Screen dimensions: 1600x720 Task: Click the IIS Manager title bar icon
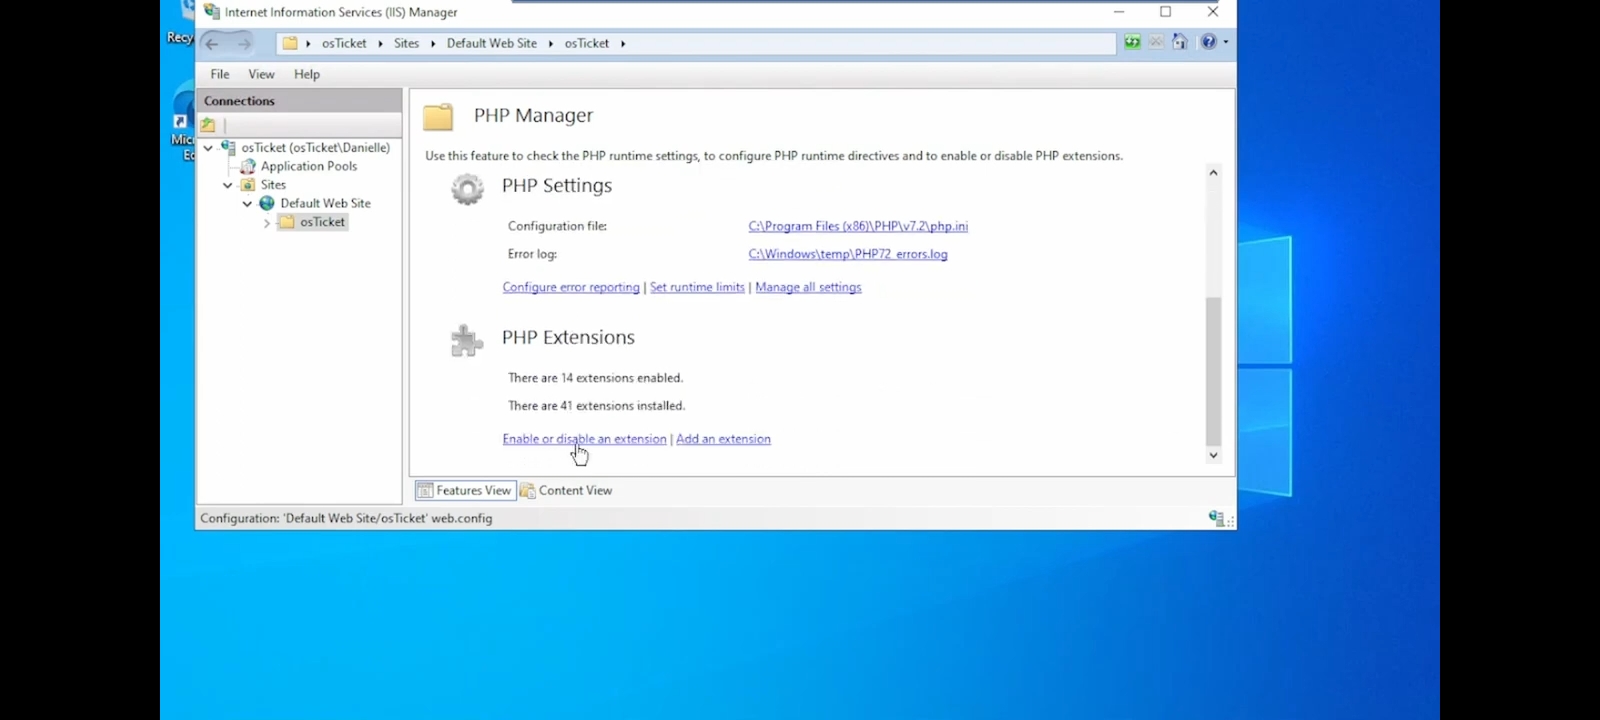pyautogui.click(x=211, y=12)
